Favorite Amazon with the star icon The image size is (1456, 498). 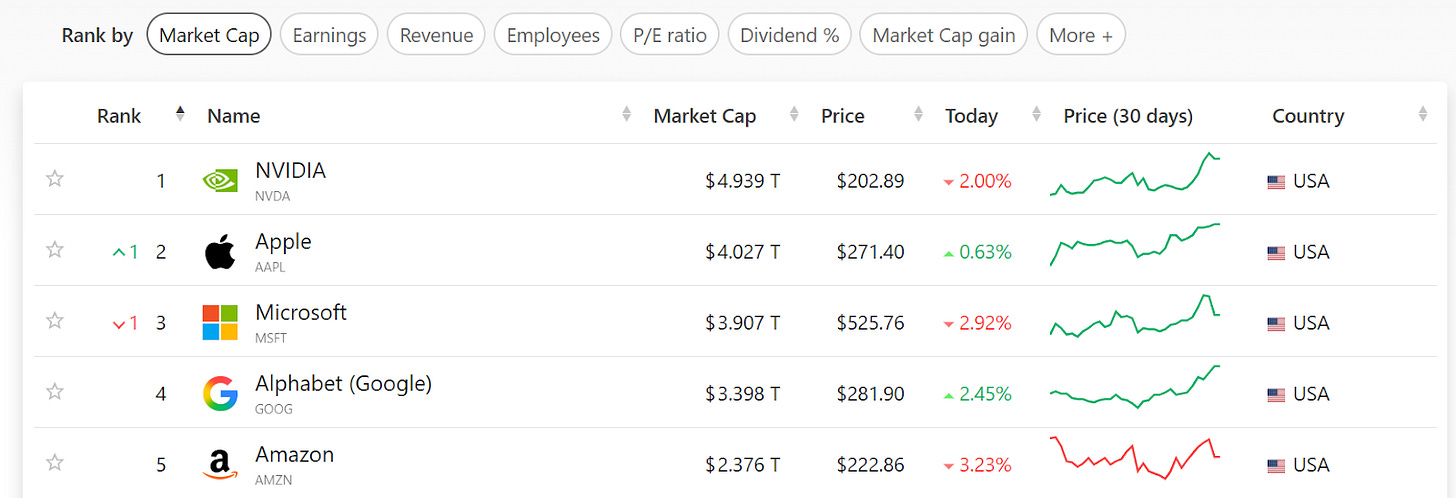tap(55, 463)
